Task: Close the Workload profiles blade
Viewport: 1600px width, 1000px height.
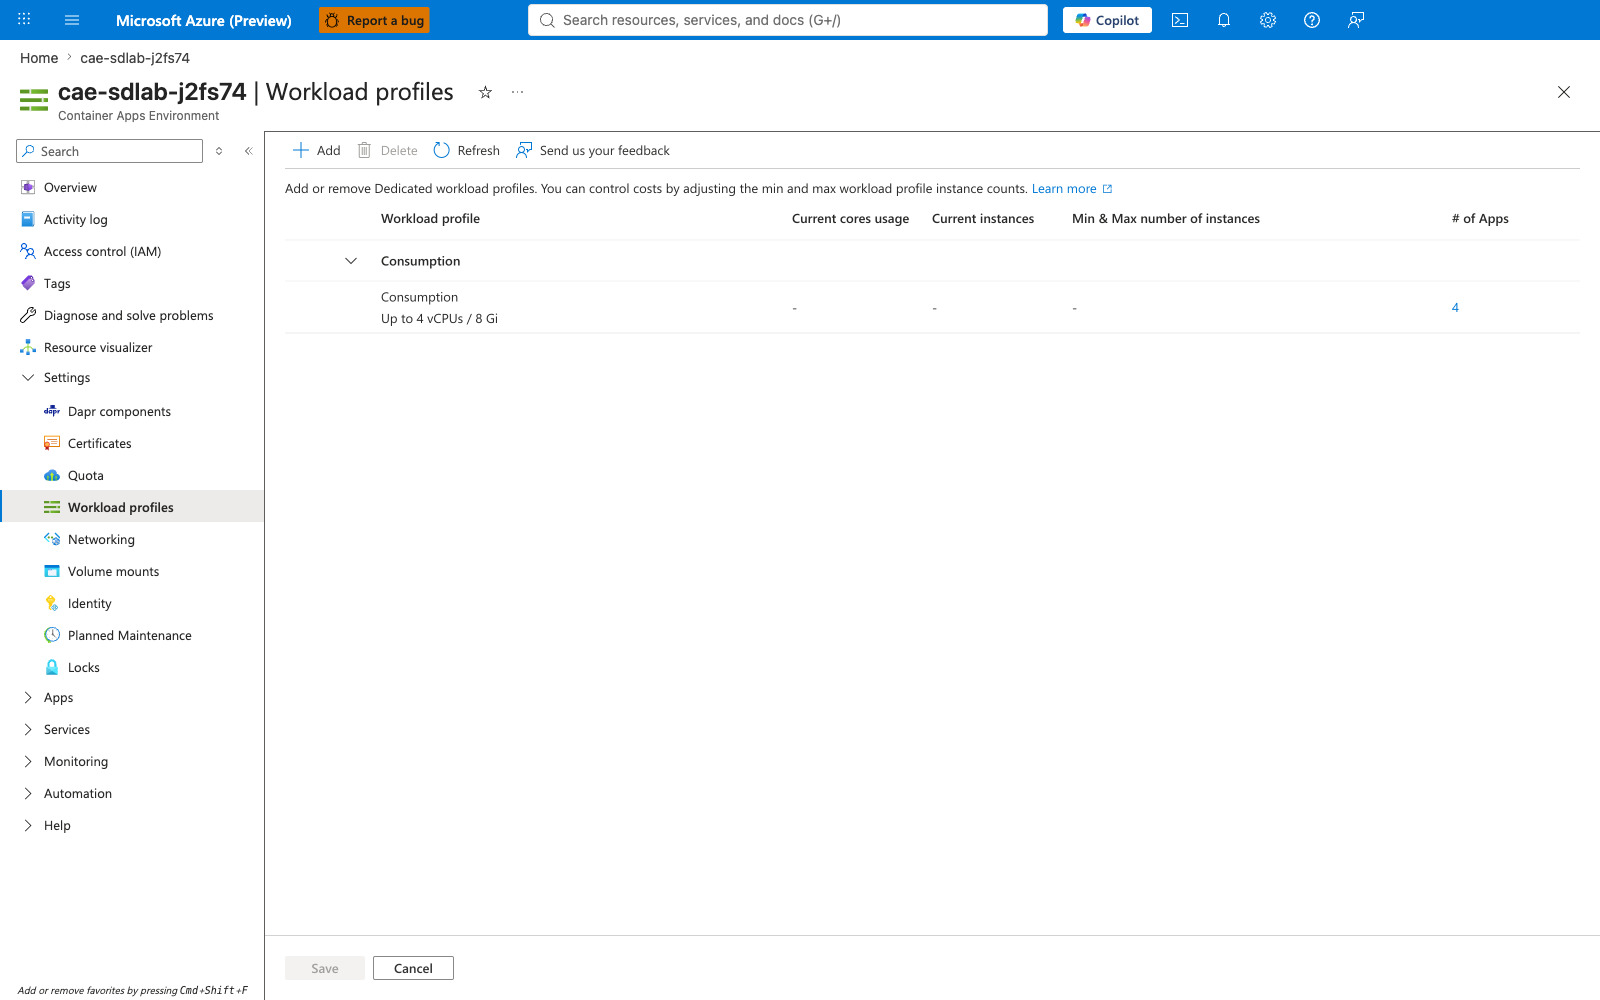Action: (1564, 92)
